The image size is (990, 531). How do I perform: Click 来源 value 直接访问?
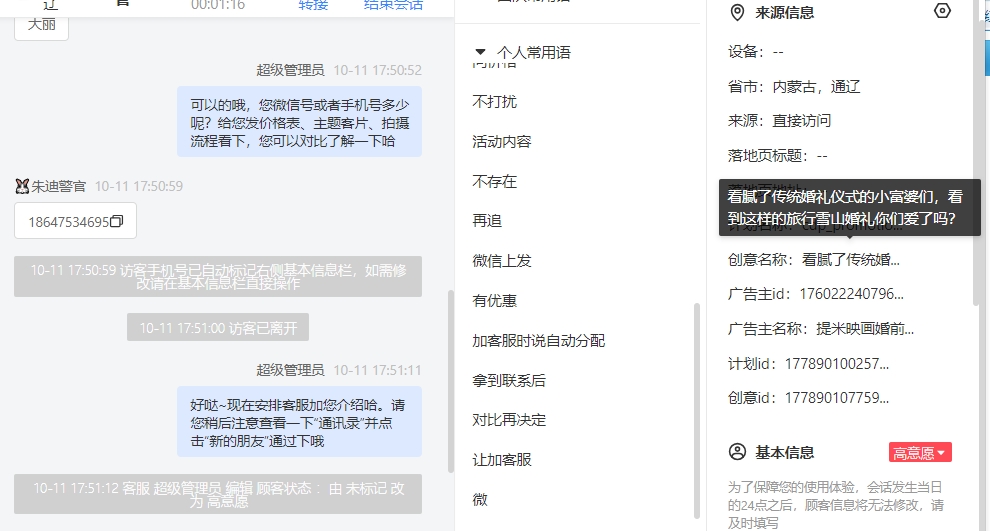click(802, 121)
